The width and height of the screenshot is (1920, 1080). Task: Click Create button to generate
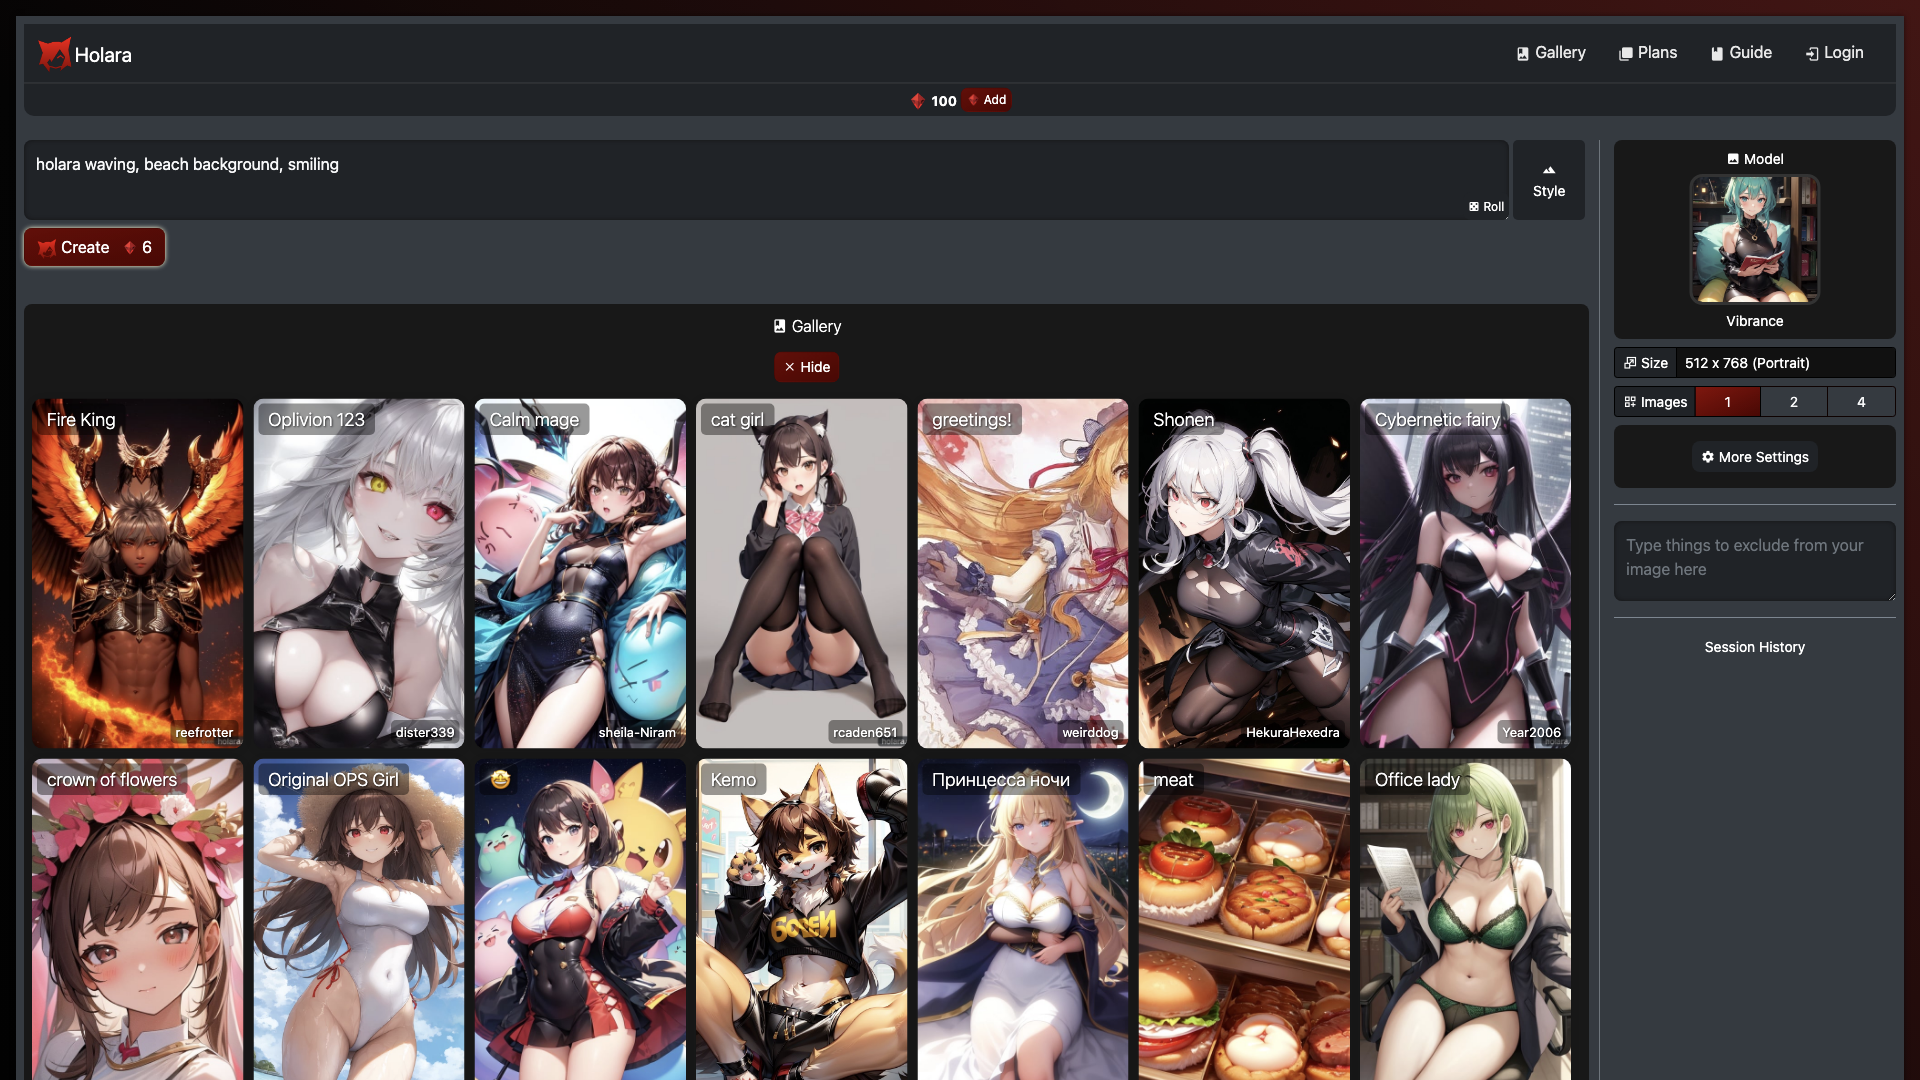click(x=94, y=247)
